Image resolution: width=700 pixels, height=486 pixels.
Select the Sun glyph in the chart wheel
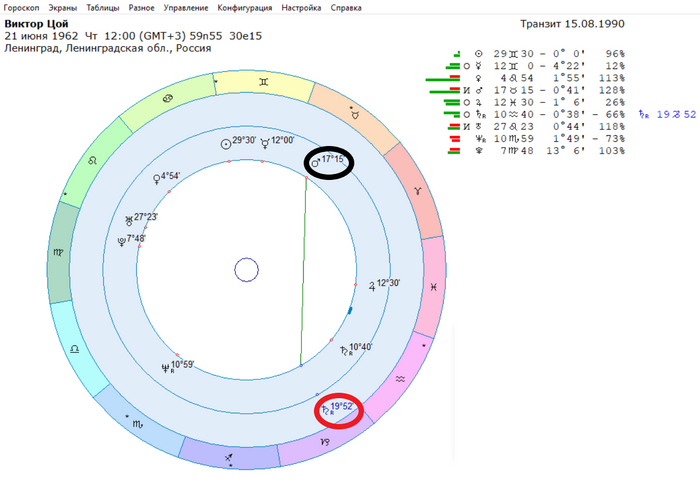click(226, 144)
